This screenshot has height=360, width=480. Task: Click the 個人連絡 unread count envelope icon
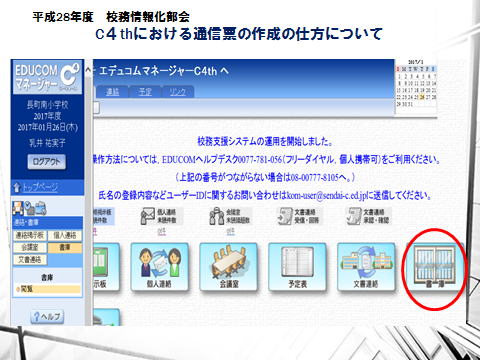[147, 216]
